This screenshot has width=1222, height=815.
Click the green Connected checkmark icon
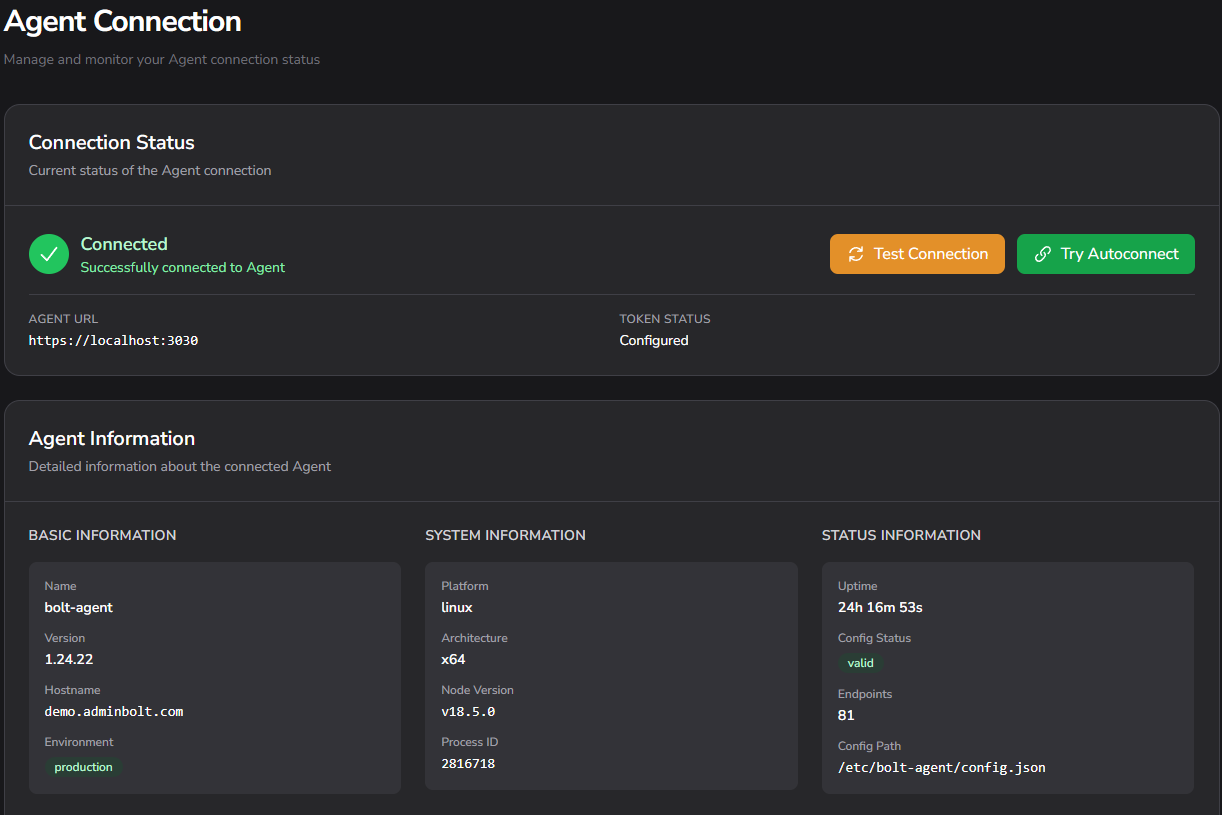(49, 254)
